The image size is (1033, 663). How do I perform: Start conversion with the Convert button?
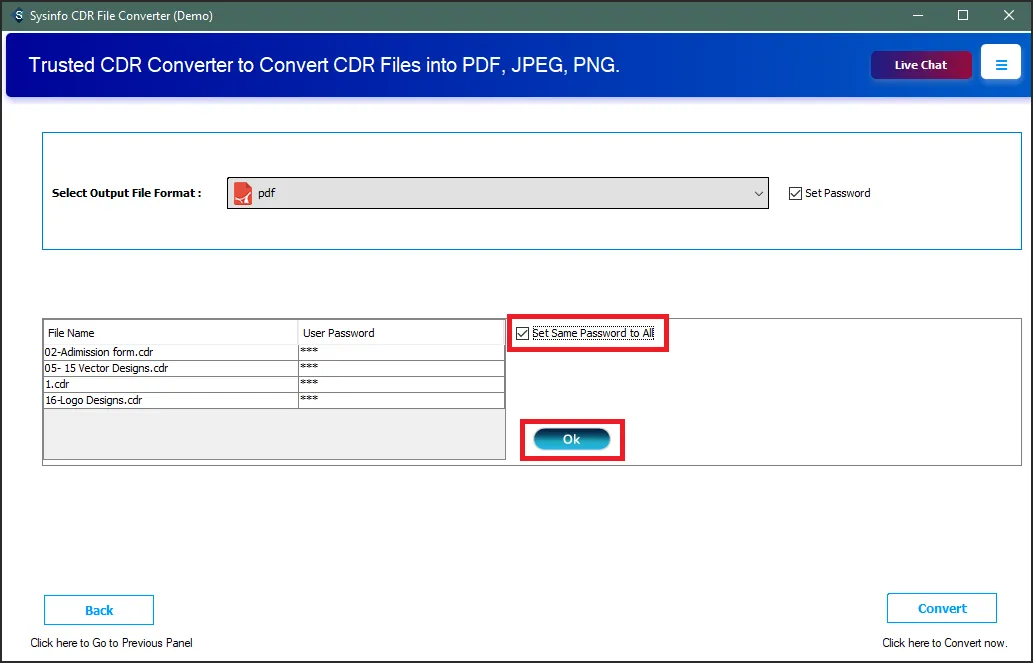click(x=941, y=608)
